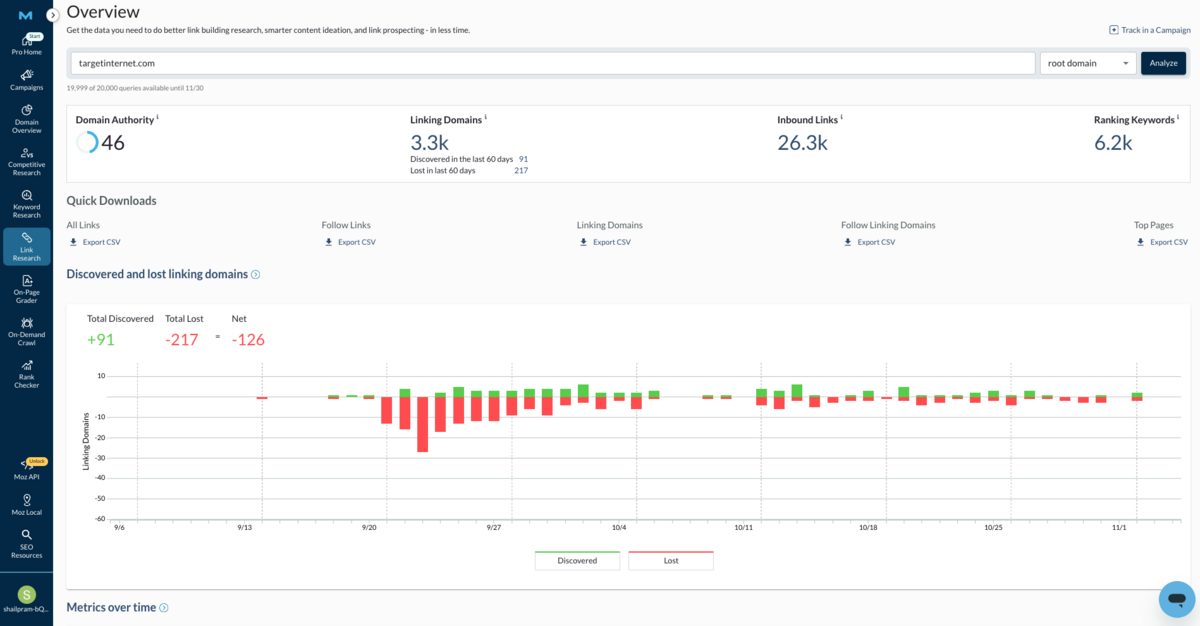Open Moz API in sidebar
The height and width of the screenshot is (626, 1200).
[26, 468]
